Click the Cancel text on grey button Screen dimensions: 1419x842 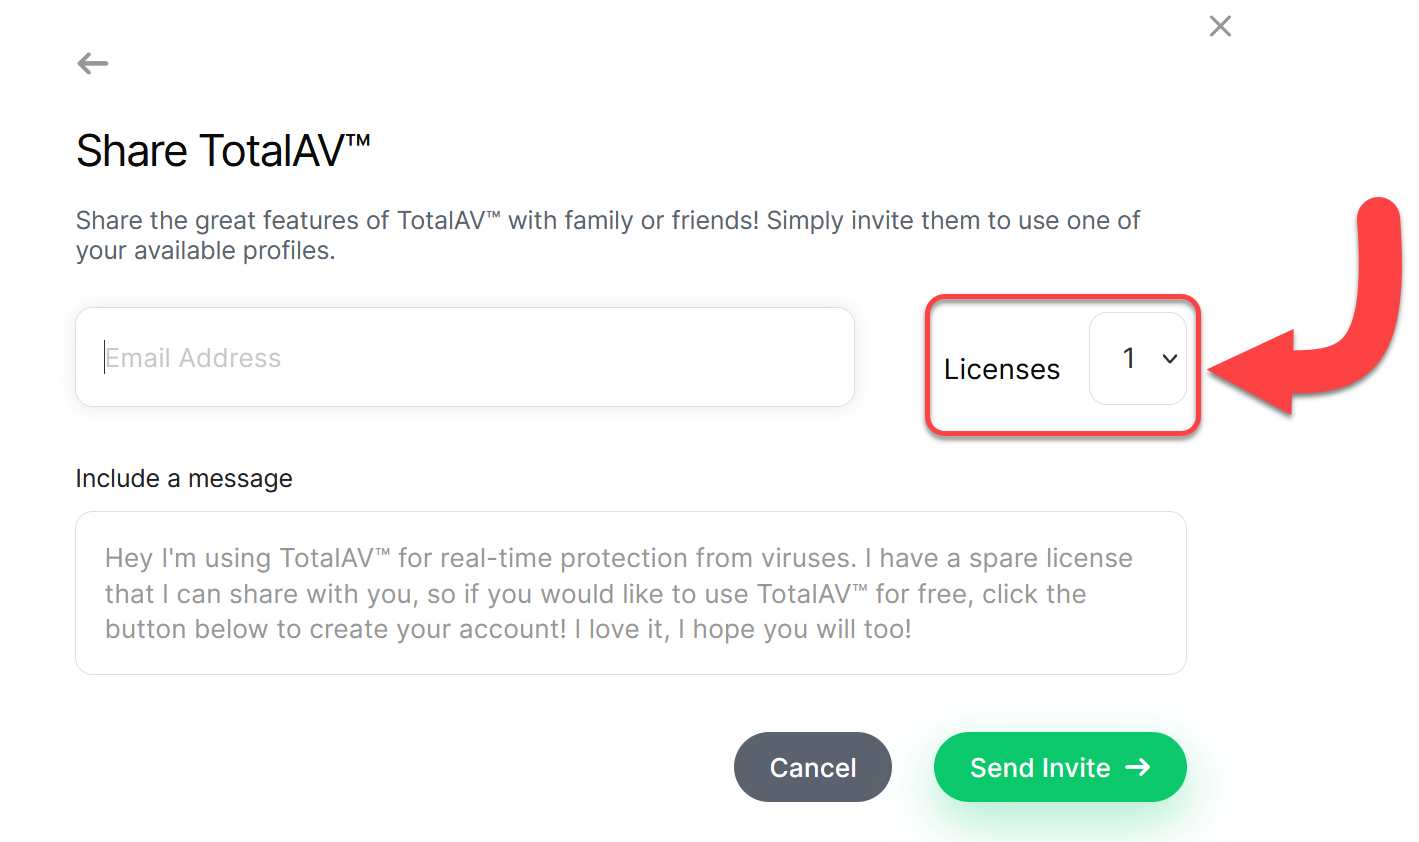click(x=813, y=767)
